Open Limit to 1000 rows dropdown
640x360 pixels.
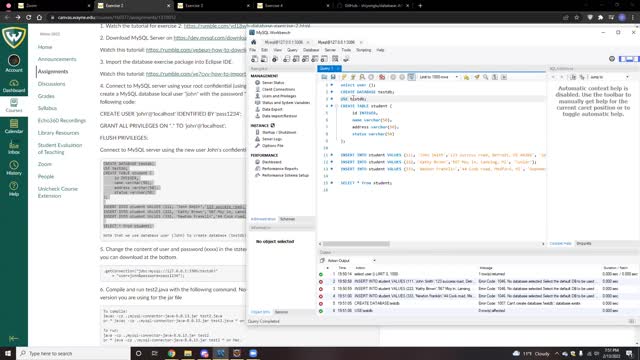click(438, 77)
